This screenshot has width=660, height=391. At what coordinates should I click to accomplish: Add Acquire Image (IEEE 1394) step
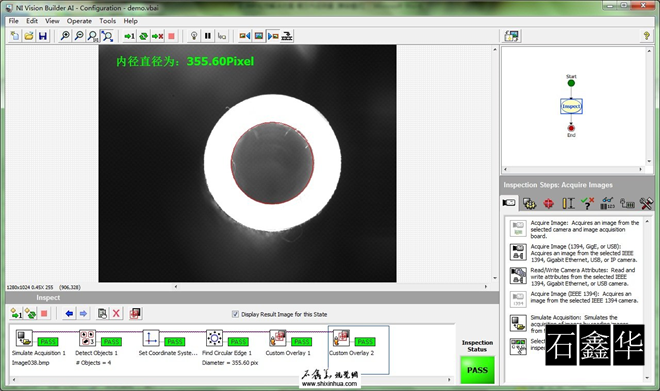575,298
